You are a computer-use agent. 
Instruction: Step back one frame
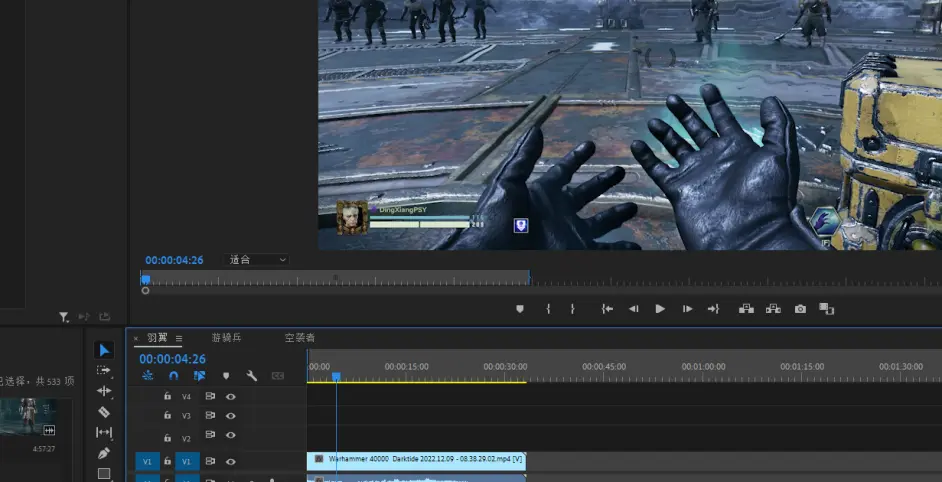634,309
